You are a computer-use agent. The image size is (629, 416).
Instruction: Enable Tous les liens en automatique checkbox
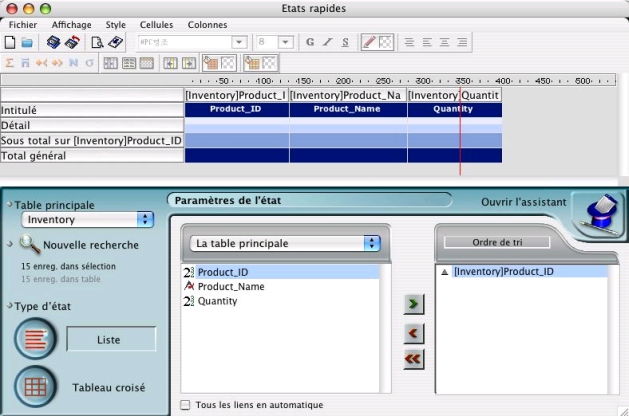click(185, 405)
